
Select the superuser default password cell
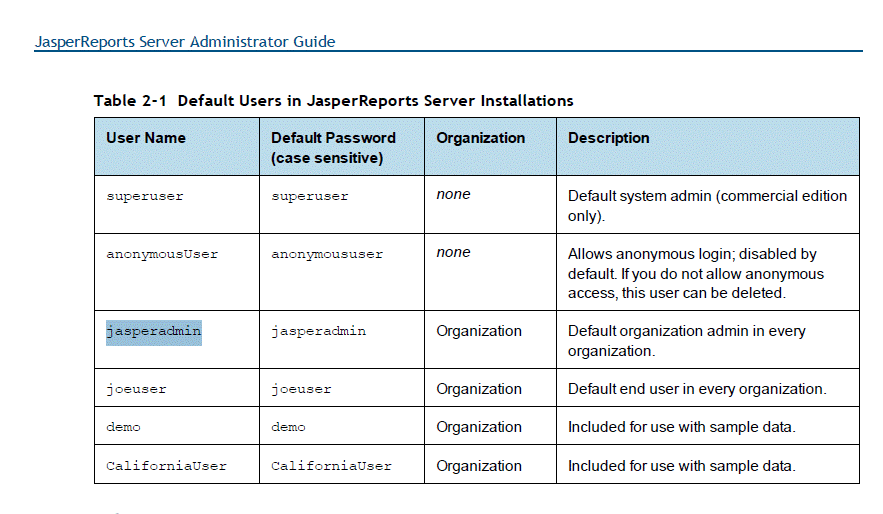click(x=310, y=197)
